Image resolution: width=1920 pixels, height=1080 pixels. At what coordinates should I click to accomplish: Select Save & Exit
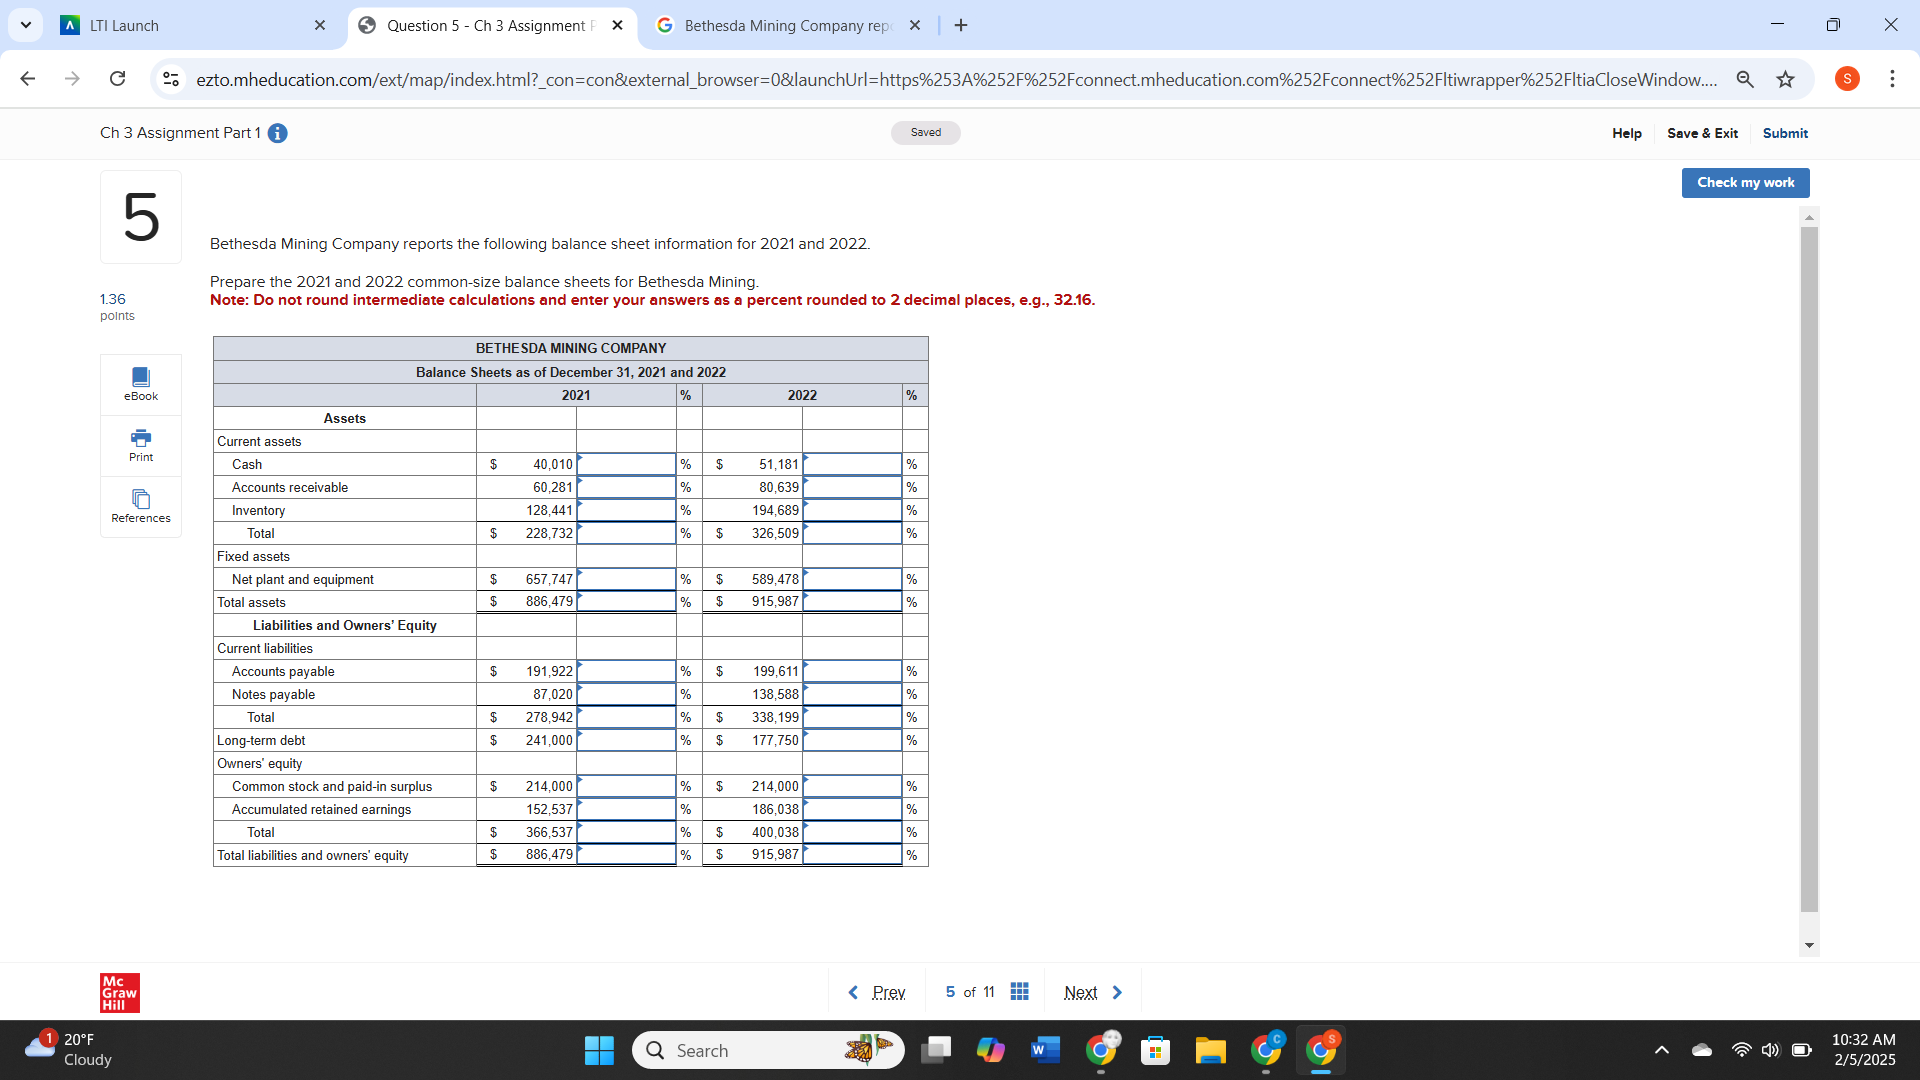(1702, 133)
